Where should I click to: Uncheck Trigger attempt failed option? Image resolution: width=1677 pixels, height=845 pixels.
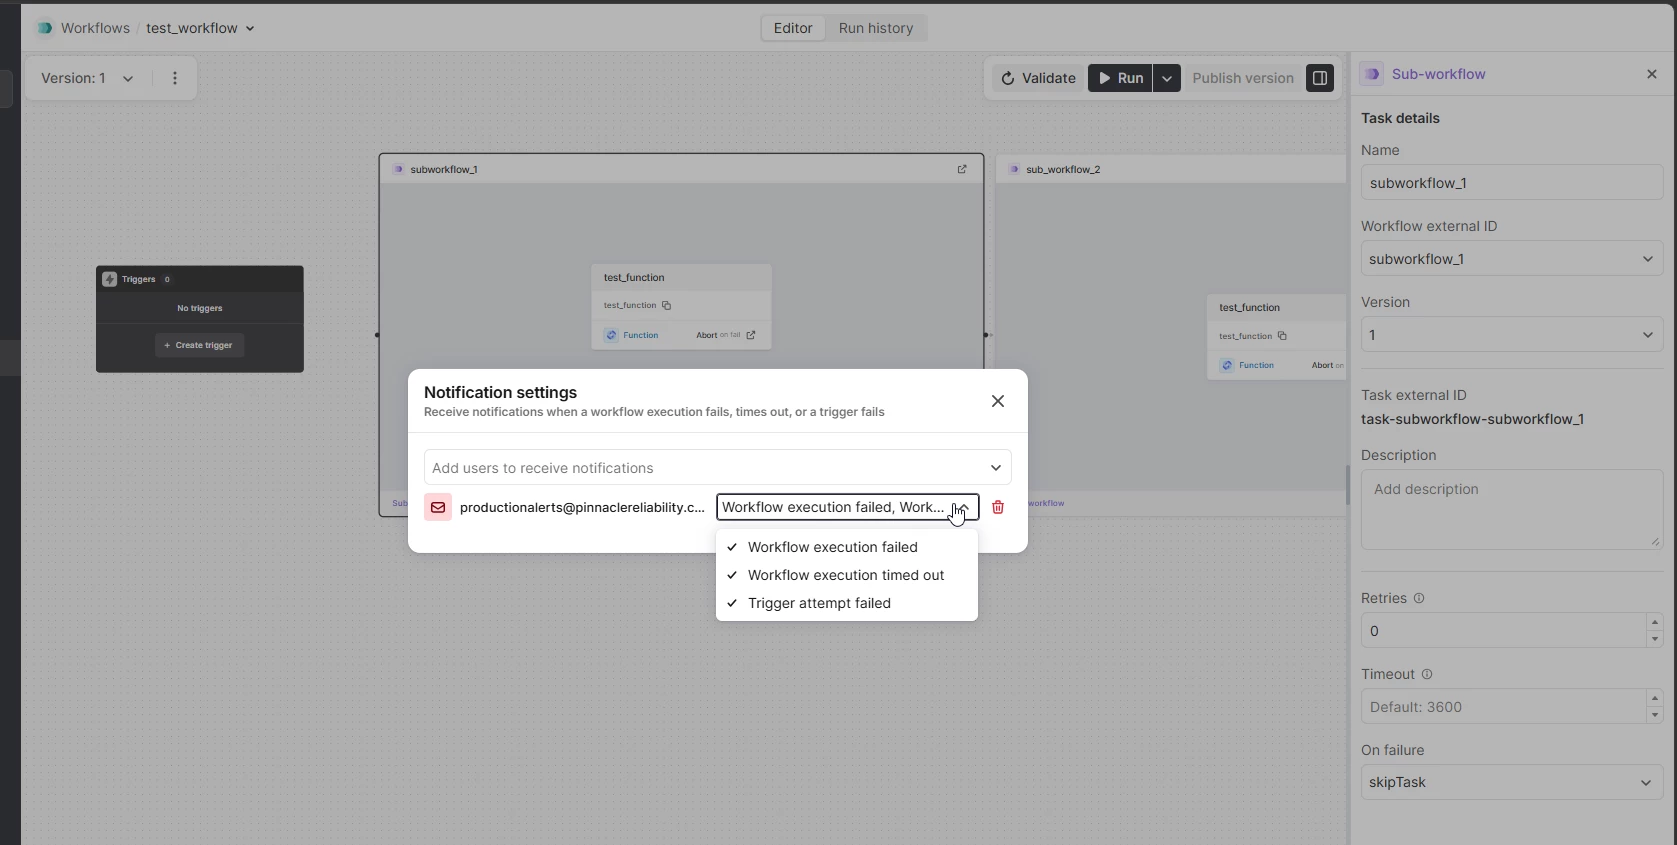[x=847, y=603]
